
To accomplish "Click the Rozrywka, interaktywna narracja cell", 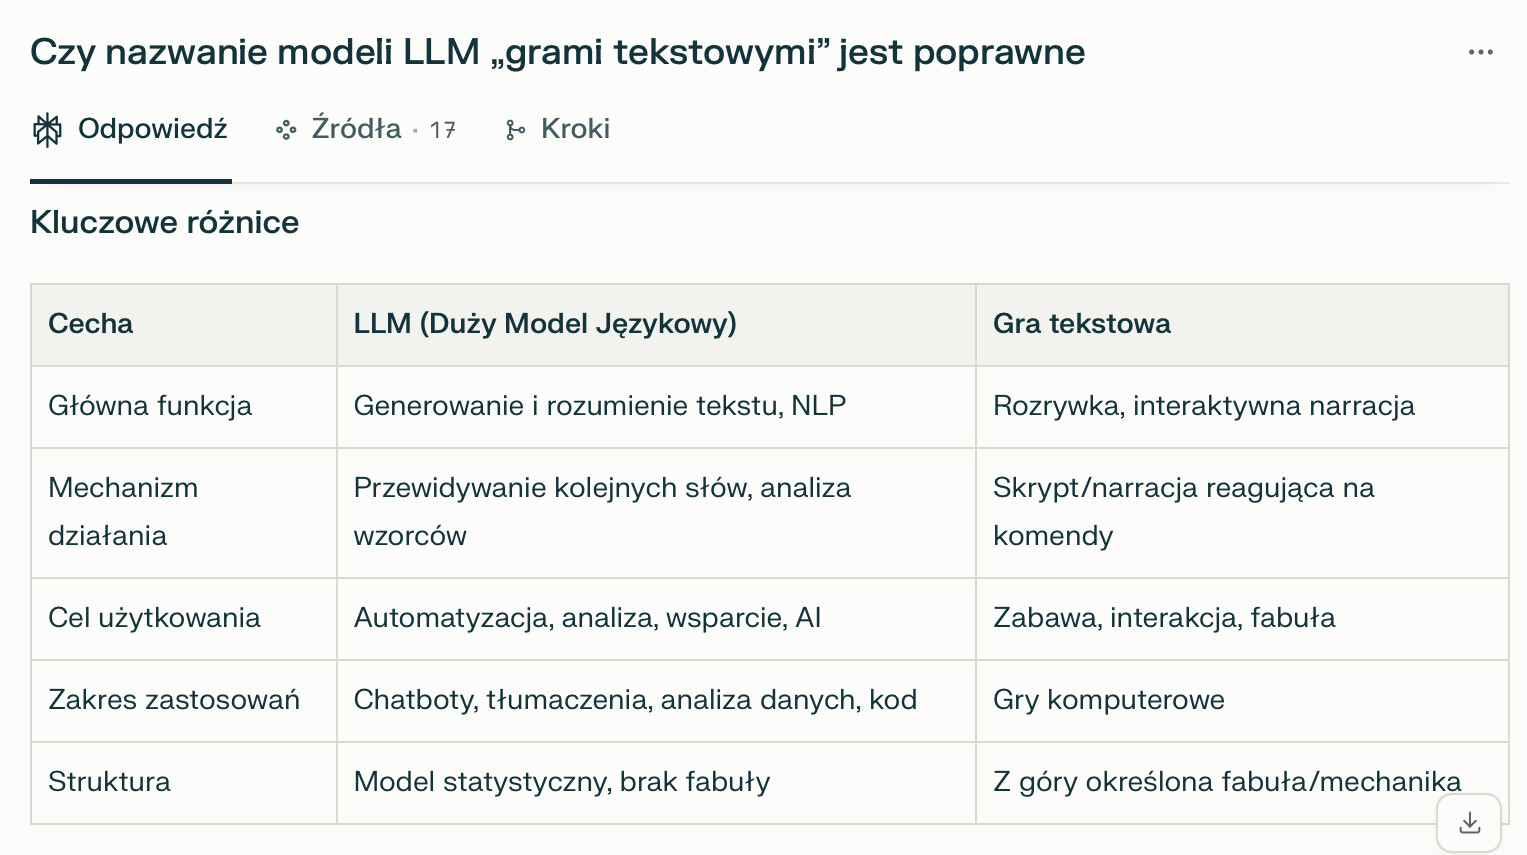I will [x=1203, y=406].
